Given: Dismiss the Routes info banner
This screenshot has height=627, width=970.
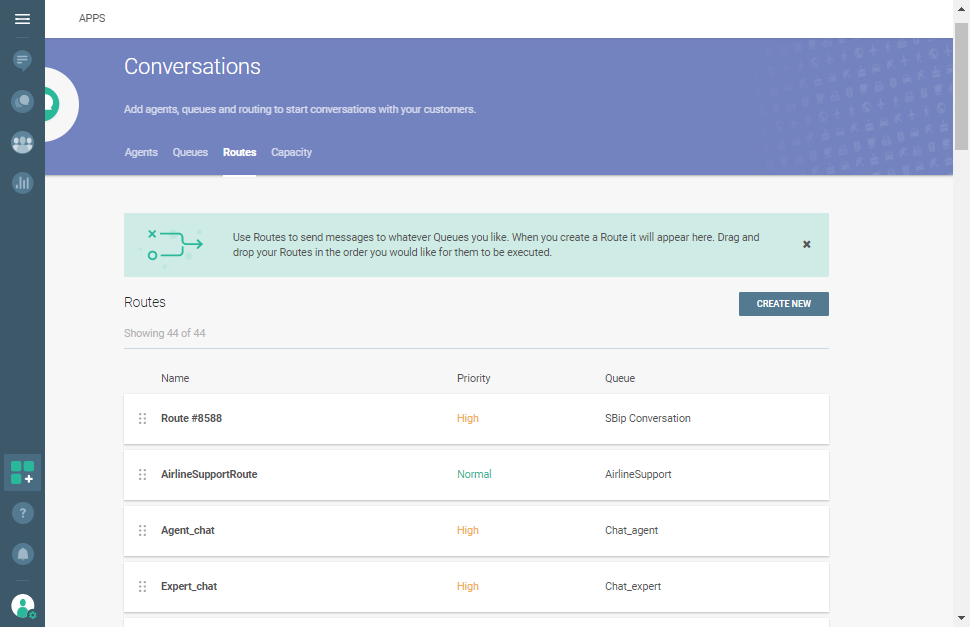Looking at the screenshot, I should point(807,244).
